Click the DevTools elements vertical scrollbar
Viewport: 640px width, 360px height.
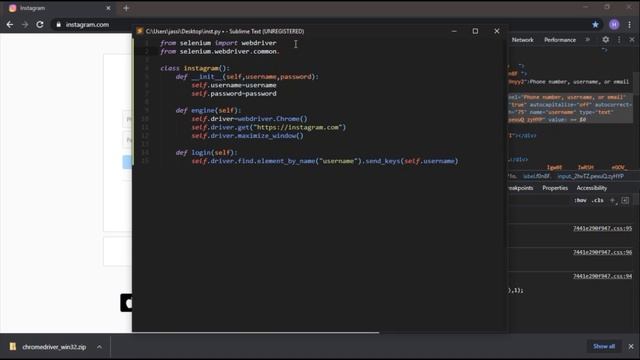[x=636, y=84]
